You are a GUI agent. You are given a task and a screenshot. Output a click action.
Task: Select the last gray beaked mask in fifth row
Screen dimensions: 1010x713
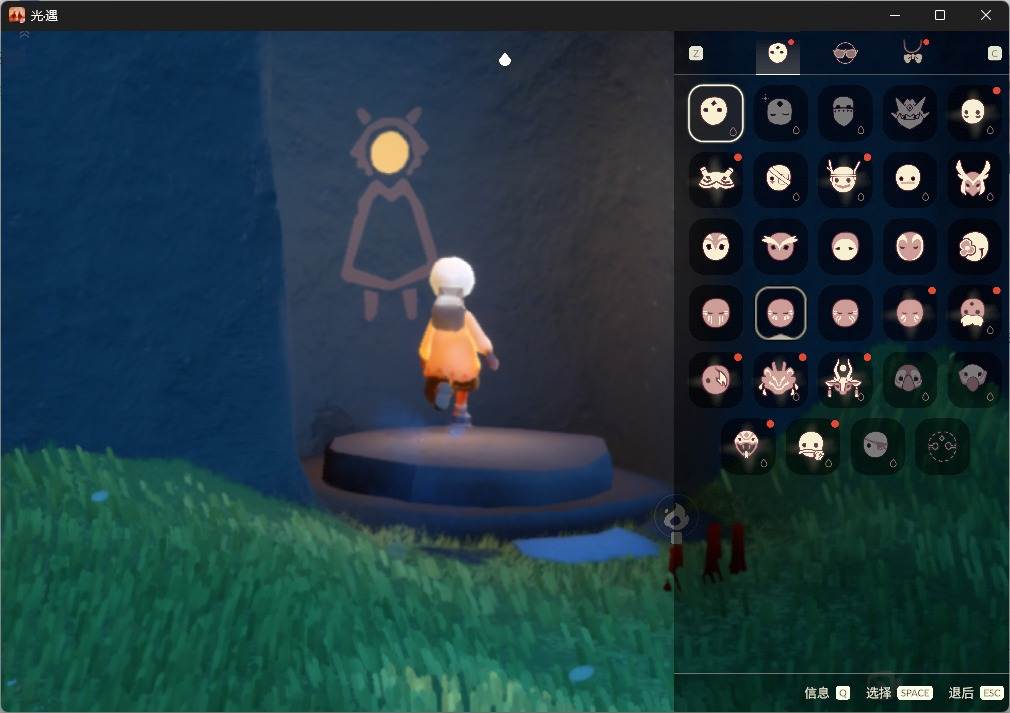[974, 379]
